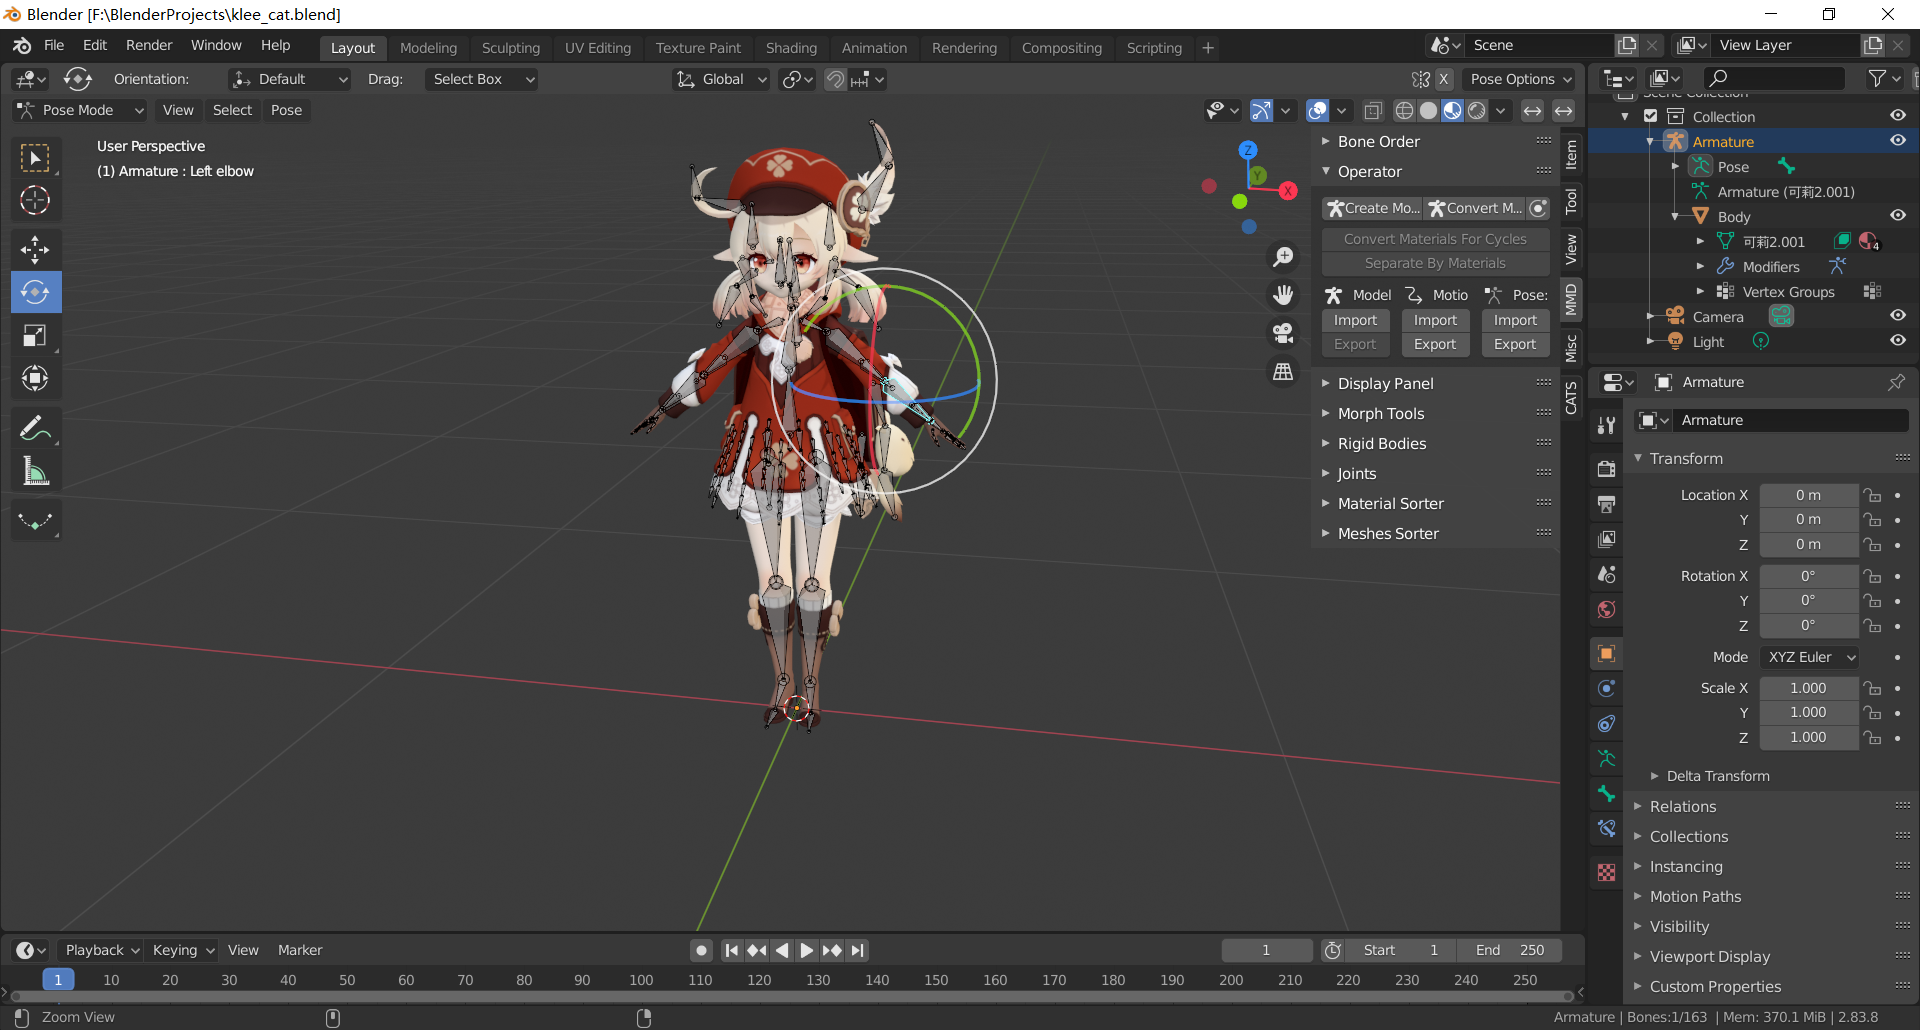The height and width of the screenshot is (1030, 1920).
Task: Open the Object Data armature properties icon
Action: tap(1606, 758)
